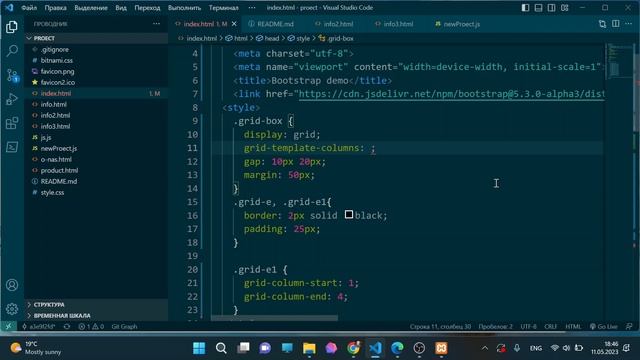Click the Synchronize Changes icon in status bar
The width and height of the screenshot is (640, 360).
click(x=67, y=327)
